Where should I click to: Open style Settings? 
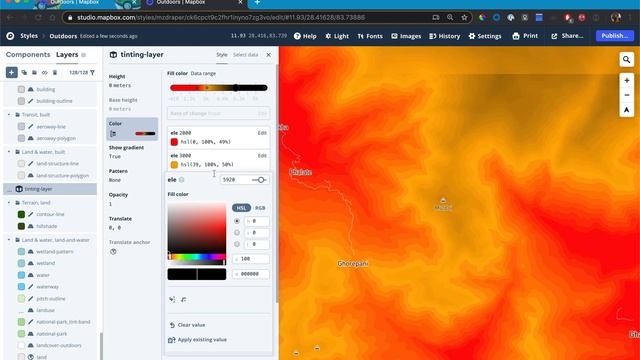point(485,36)
